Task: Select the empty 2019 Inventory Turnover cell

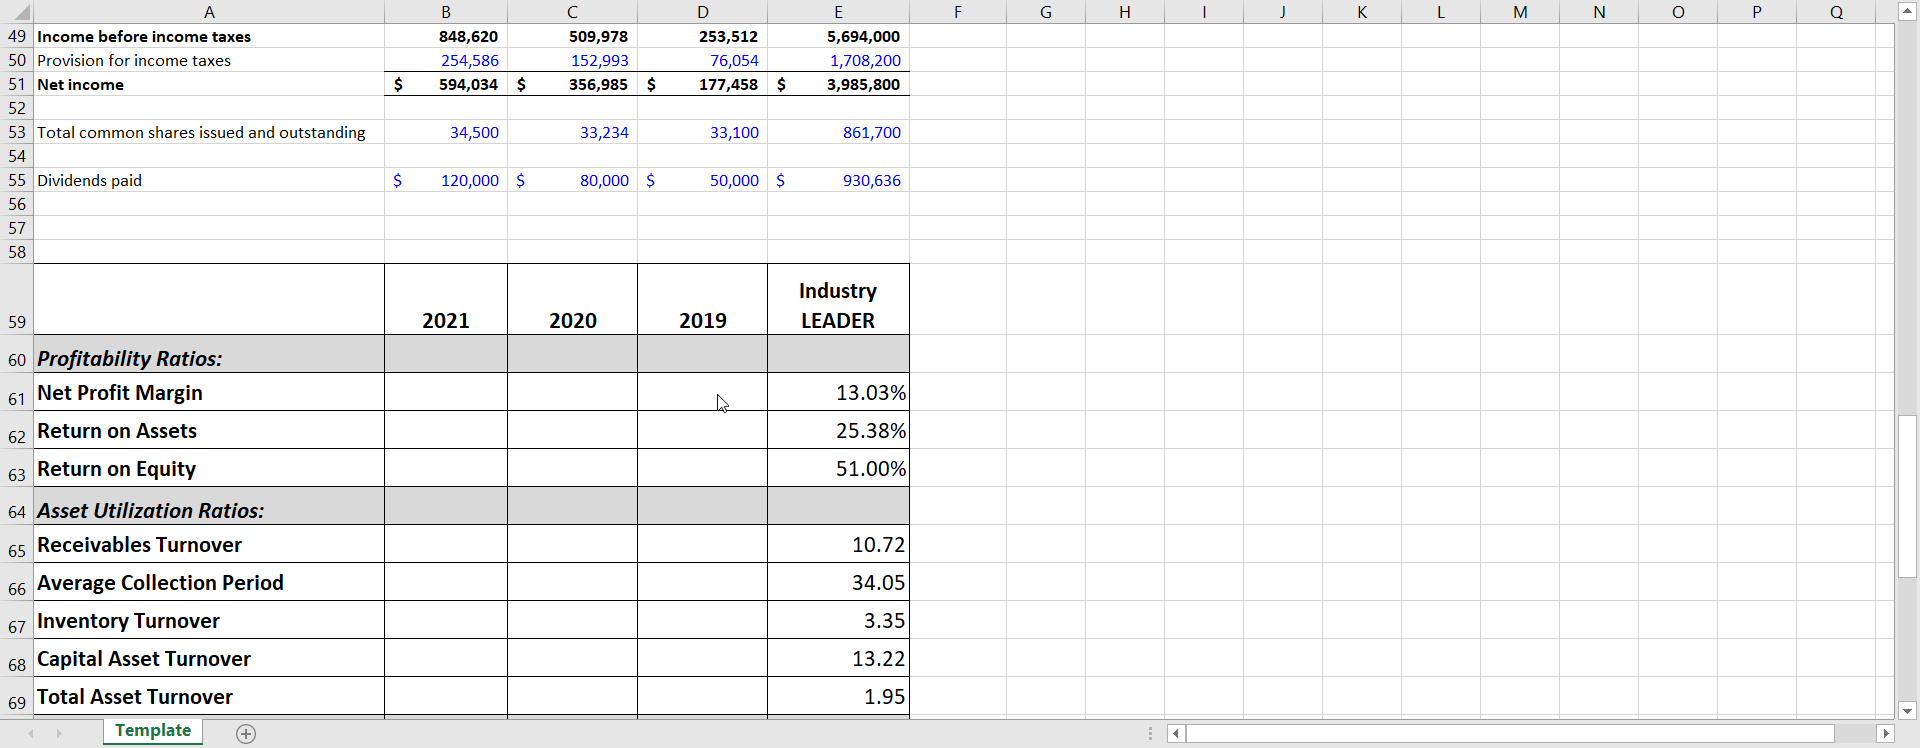Action: tap(703, 620)
